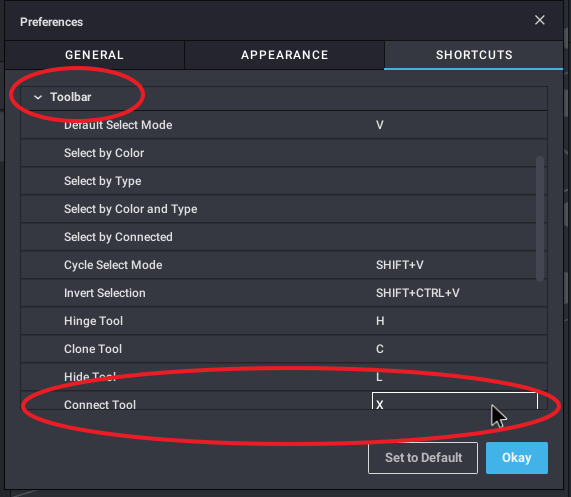The width and height of the screenshot is (571, 497).
Task: Click the Set to Default button
Action: (x=423, y=458)
